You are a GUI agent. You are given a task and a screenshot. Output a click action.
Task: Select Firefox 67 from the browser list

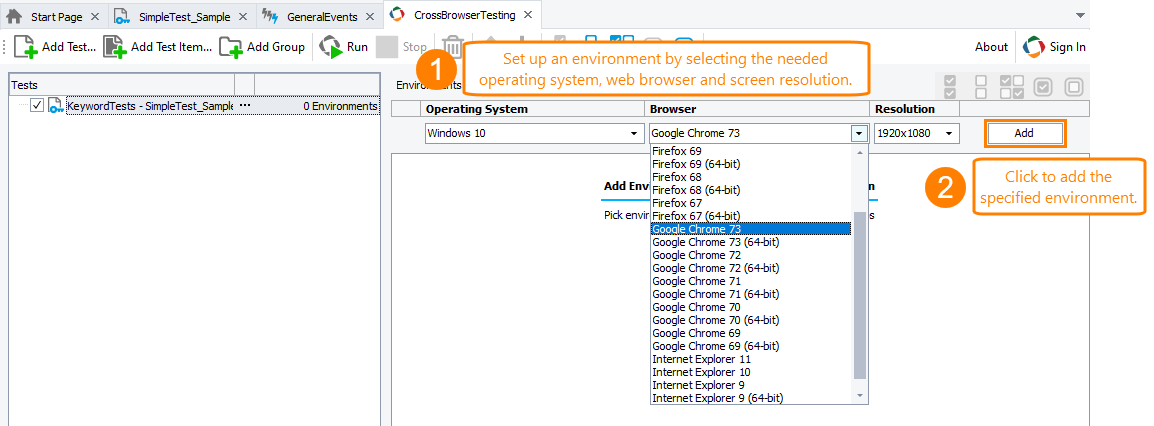751,203
